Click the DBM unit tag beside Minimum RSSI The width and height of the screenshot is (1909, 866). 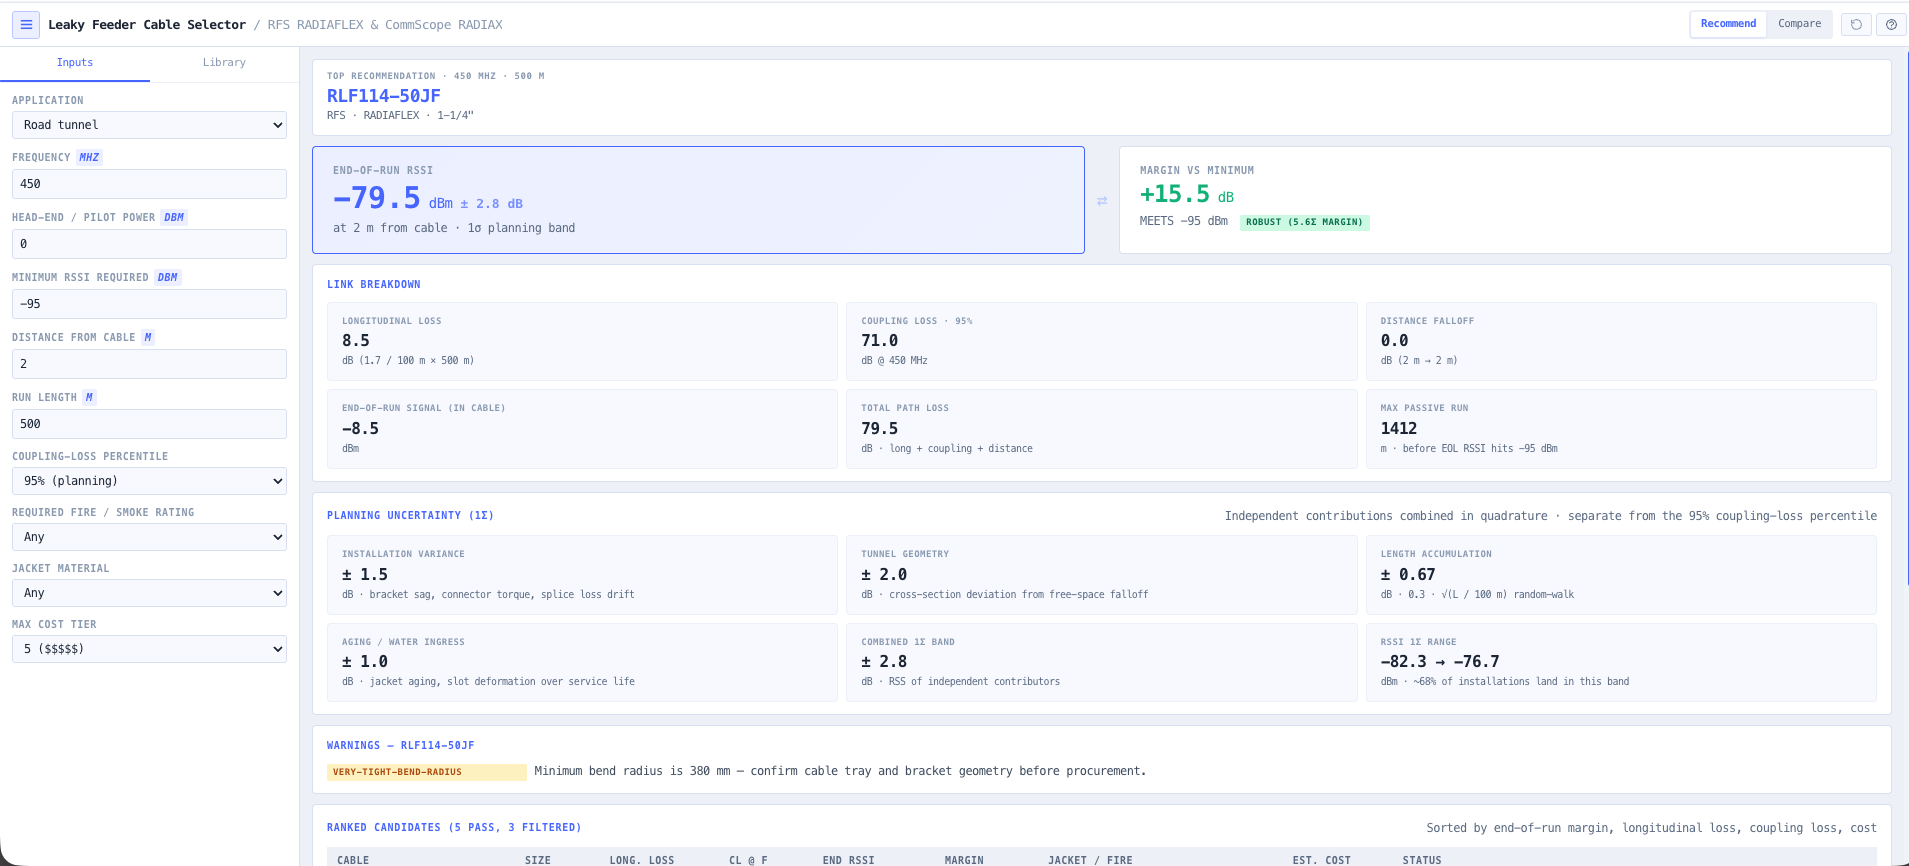(x=167, y=277)
